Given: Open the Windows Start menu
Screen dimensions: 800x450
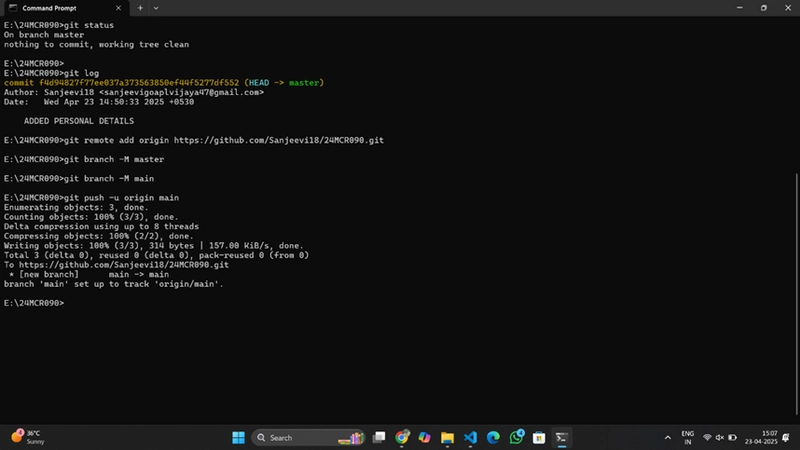Looking at the screenshot, I should (238, 438).
